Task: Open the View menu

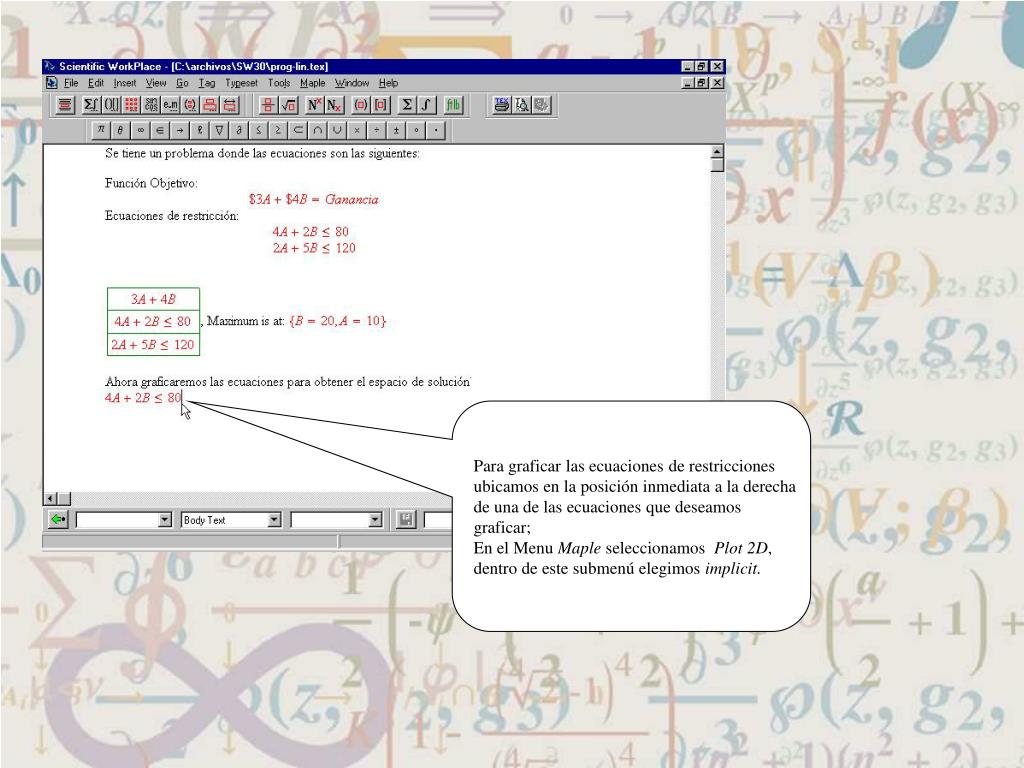Action: click(x=155, y=83)
